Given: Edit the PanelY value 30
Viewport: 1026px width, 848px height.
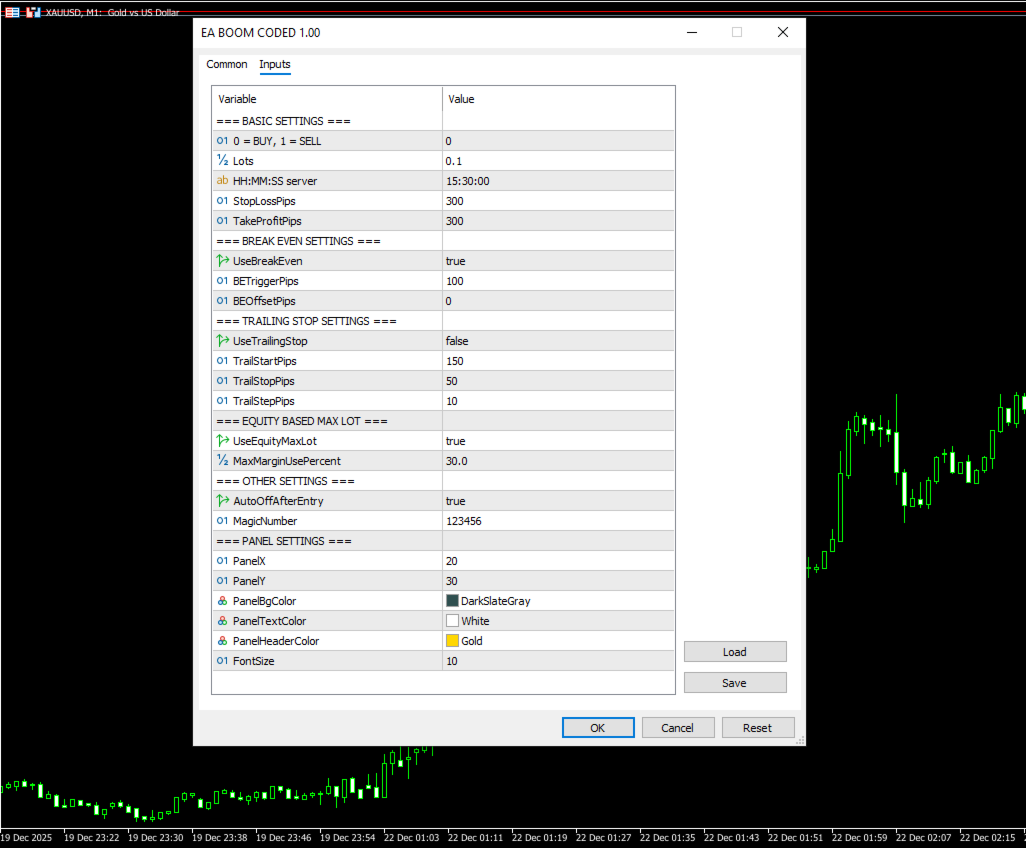Looking at the screenshot, I should coord(558,580).
